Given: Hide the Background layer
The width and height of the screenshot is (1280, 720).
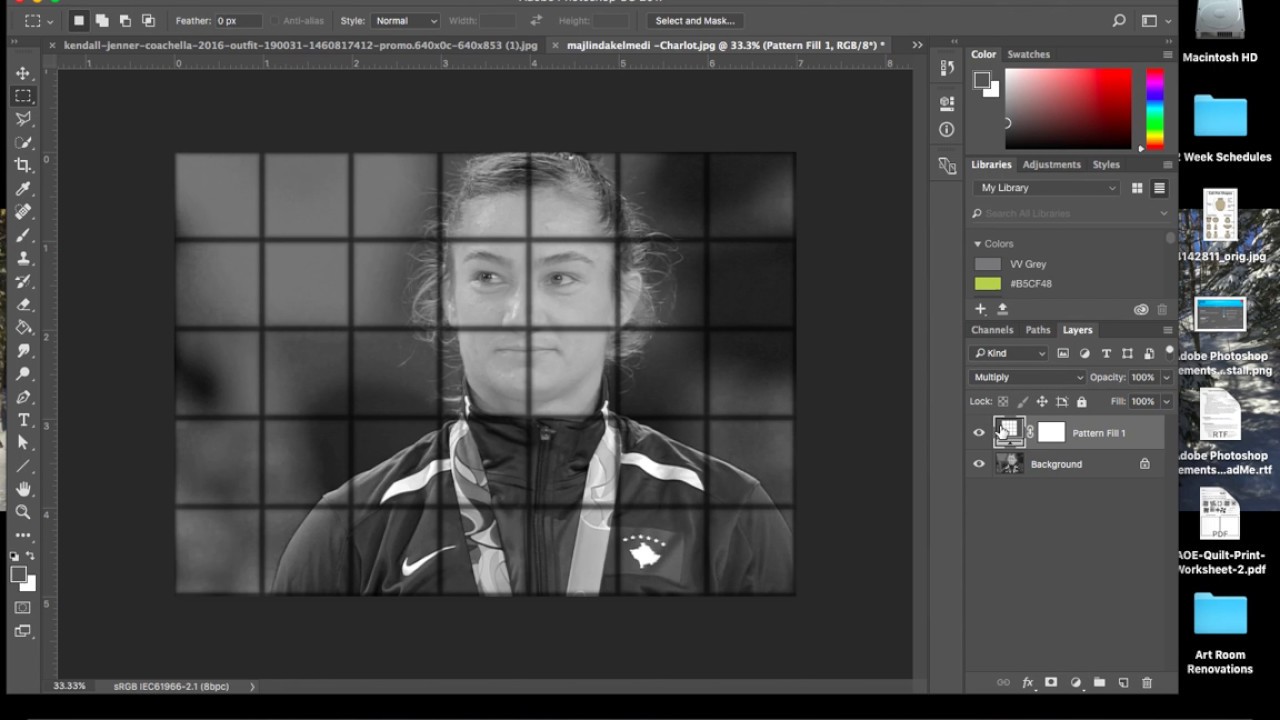Looking at the screenshot, I should click(979, 464).
